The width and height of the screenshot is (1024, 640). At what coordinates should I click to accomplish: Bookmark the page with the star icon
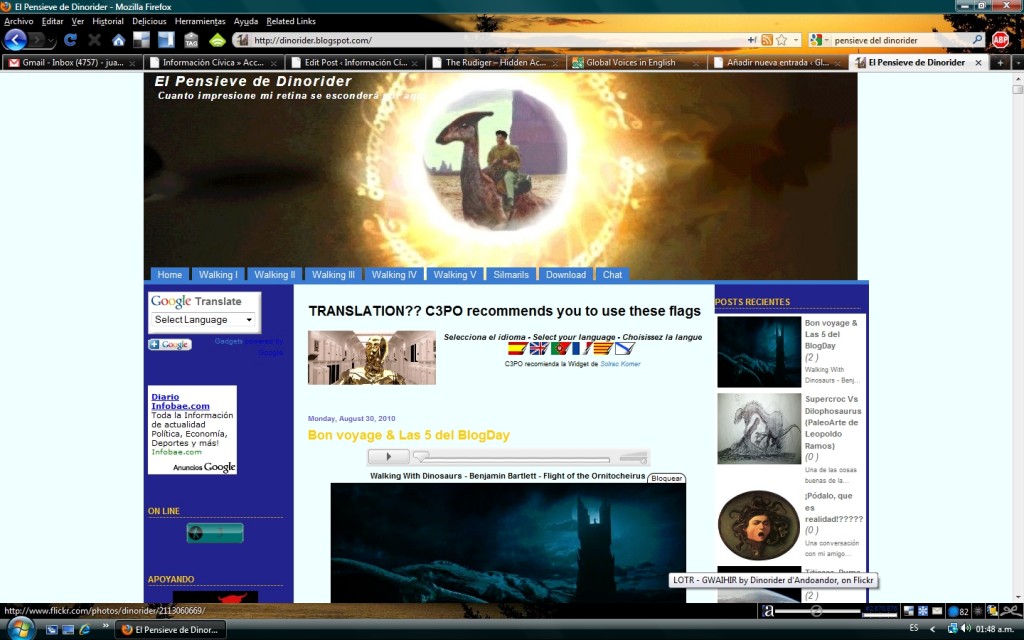click(783, 40)
